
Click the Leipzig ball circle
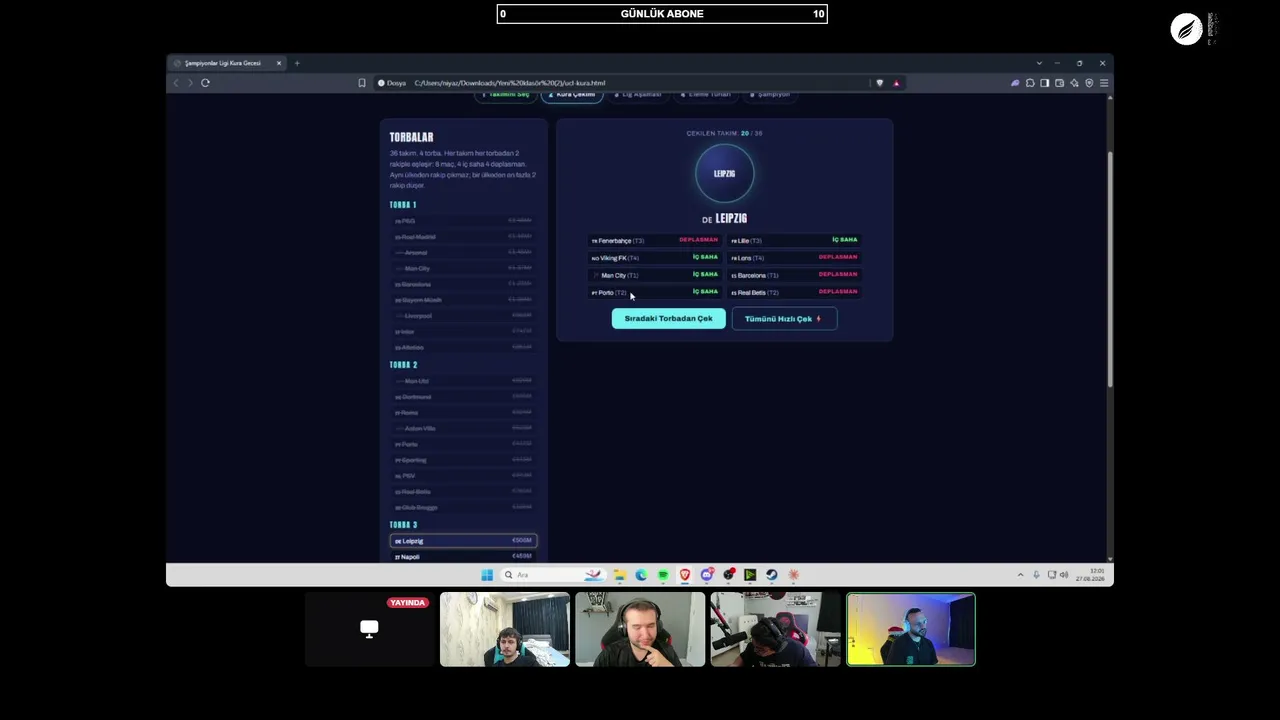725,173
